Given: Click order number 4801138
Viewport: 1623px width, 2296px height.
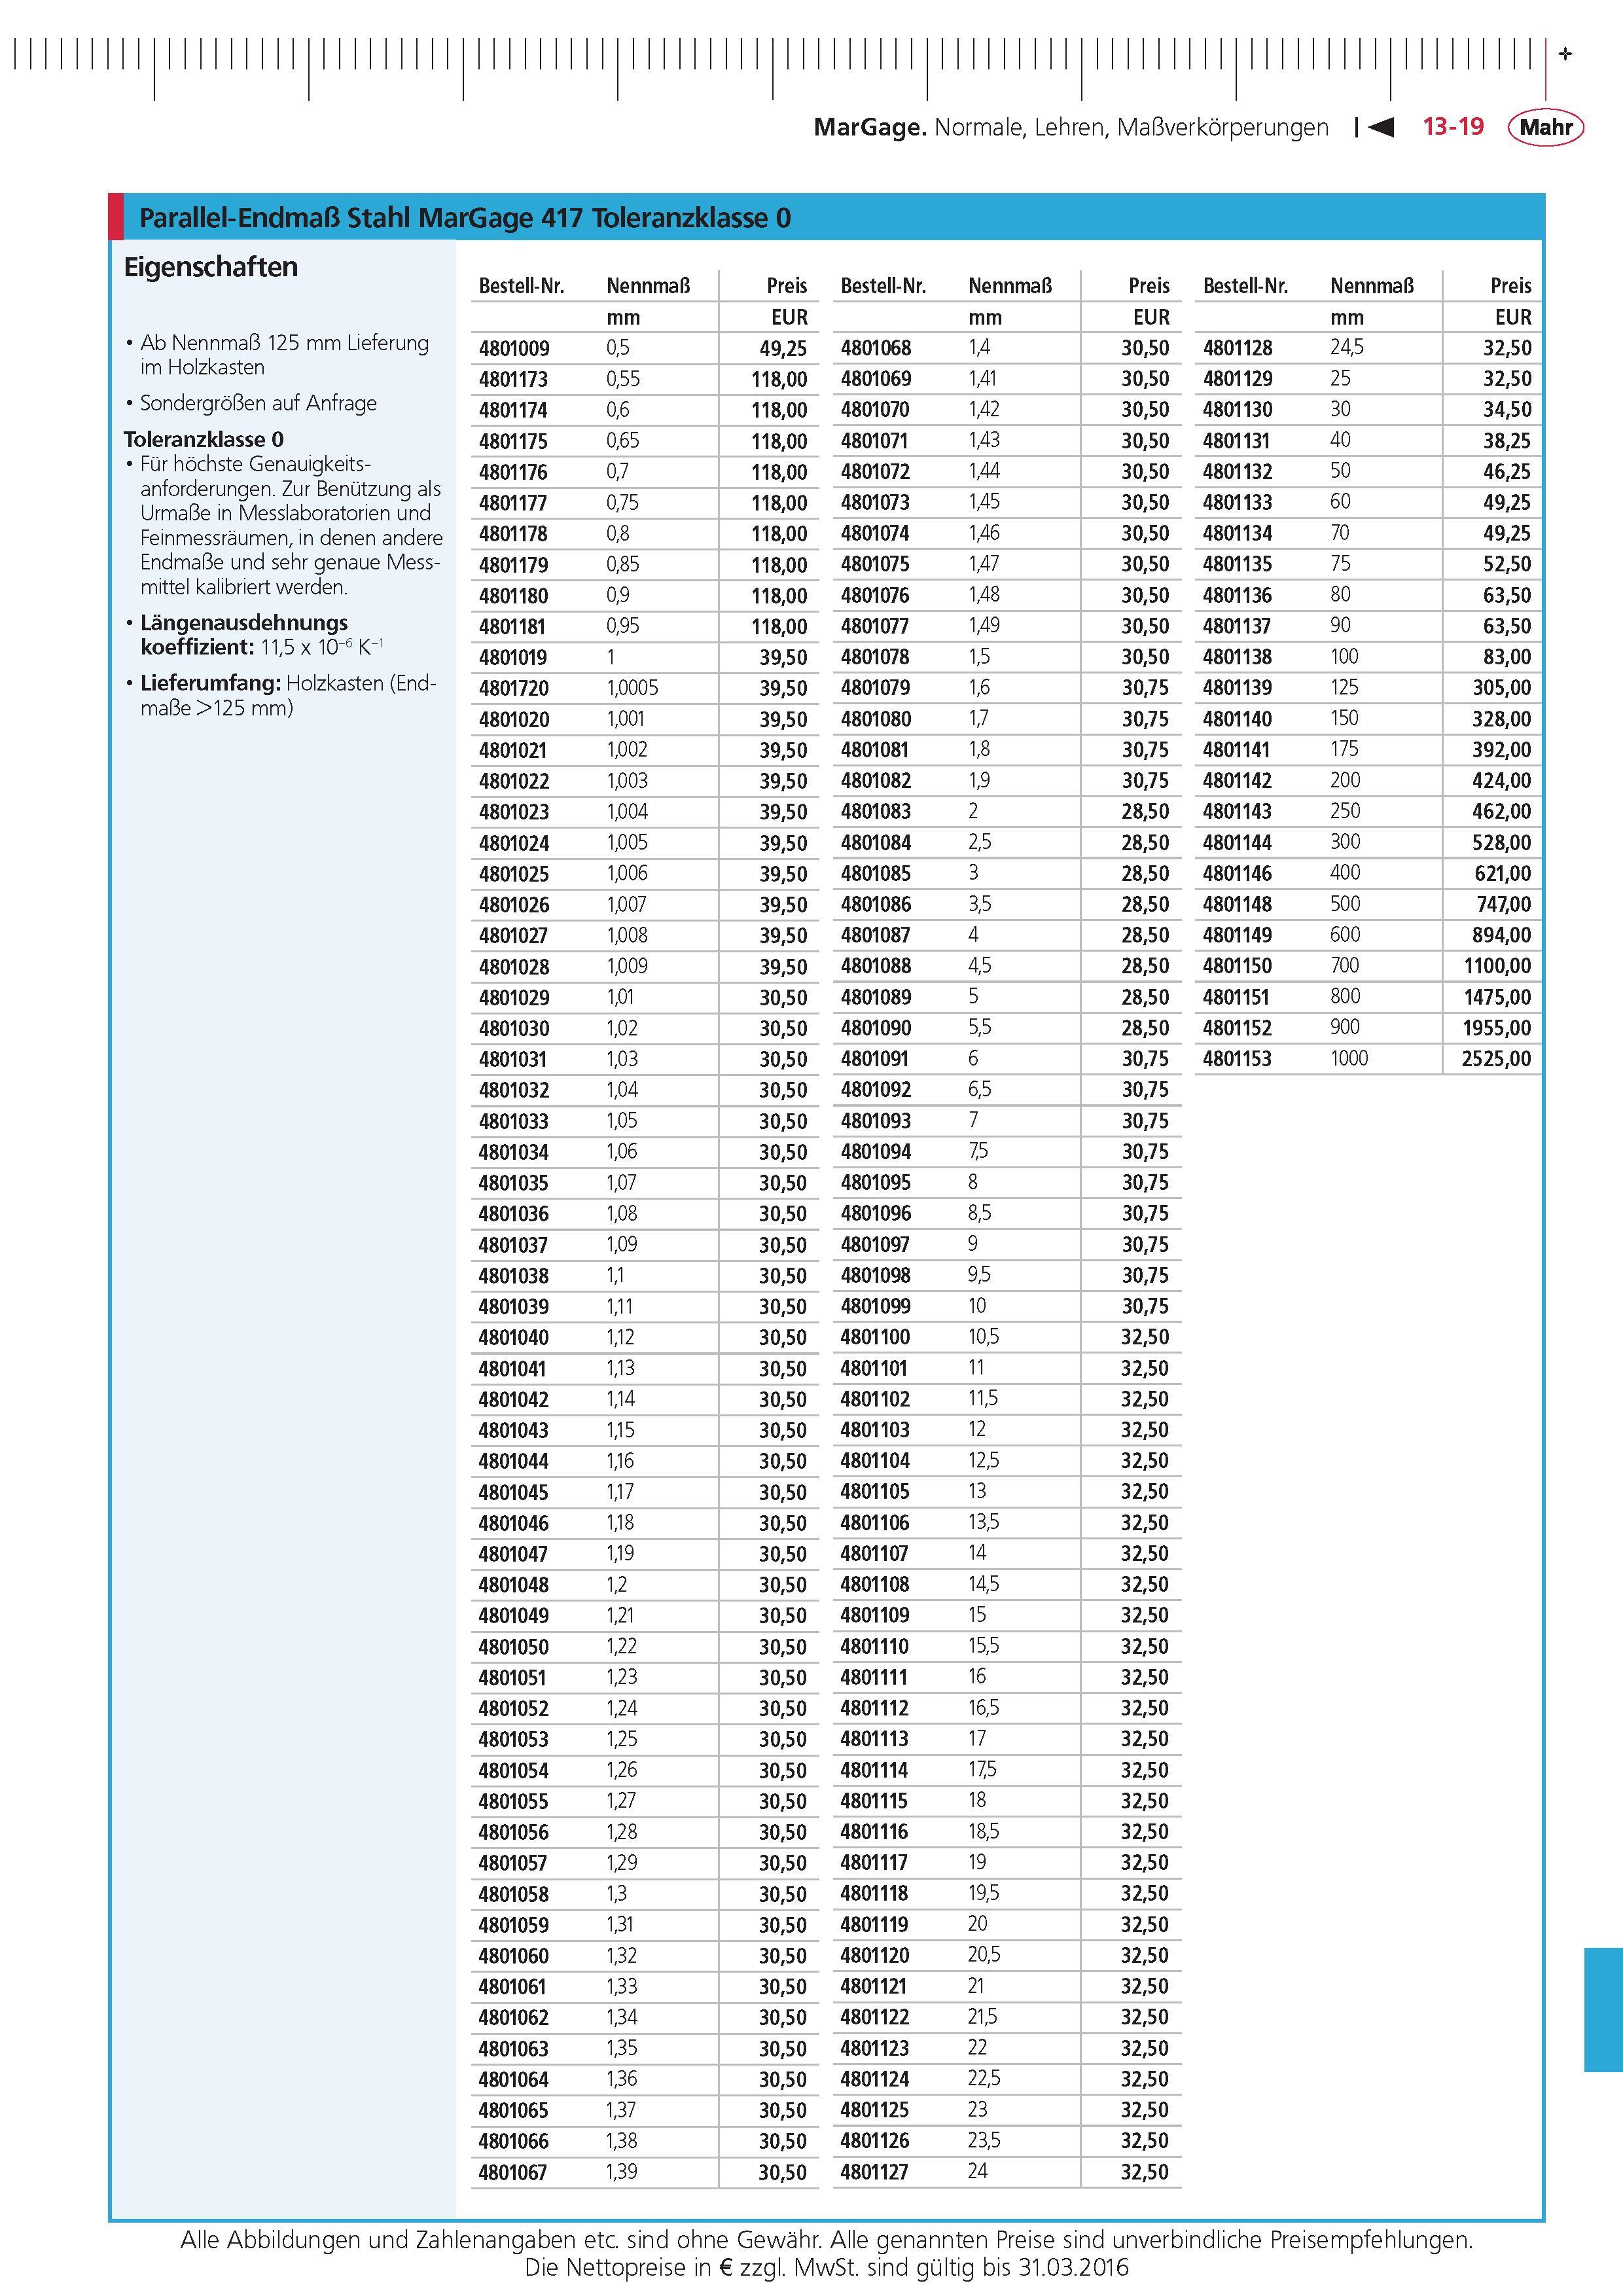Looking at the screenshot, I should tap(1238, 658).
